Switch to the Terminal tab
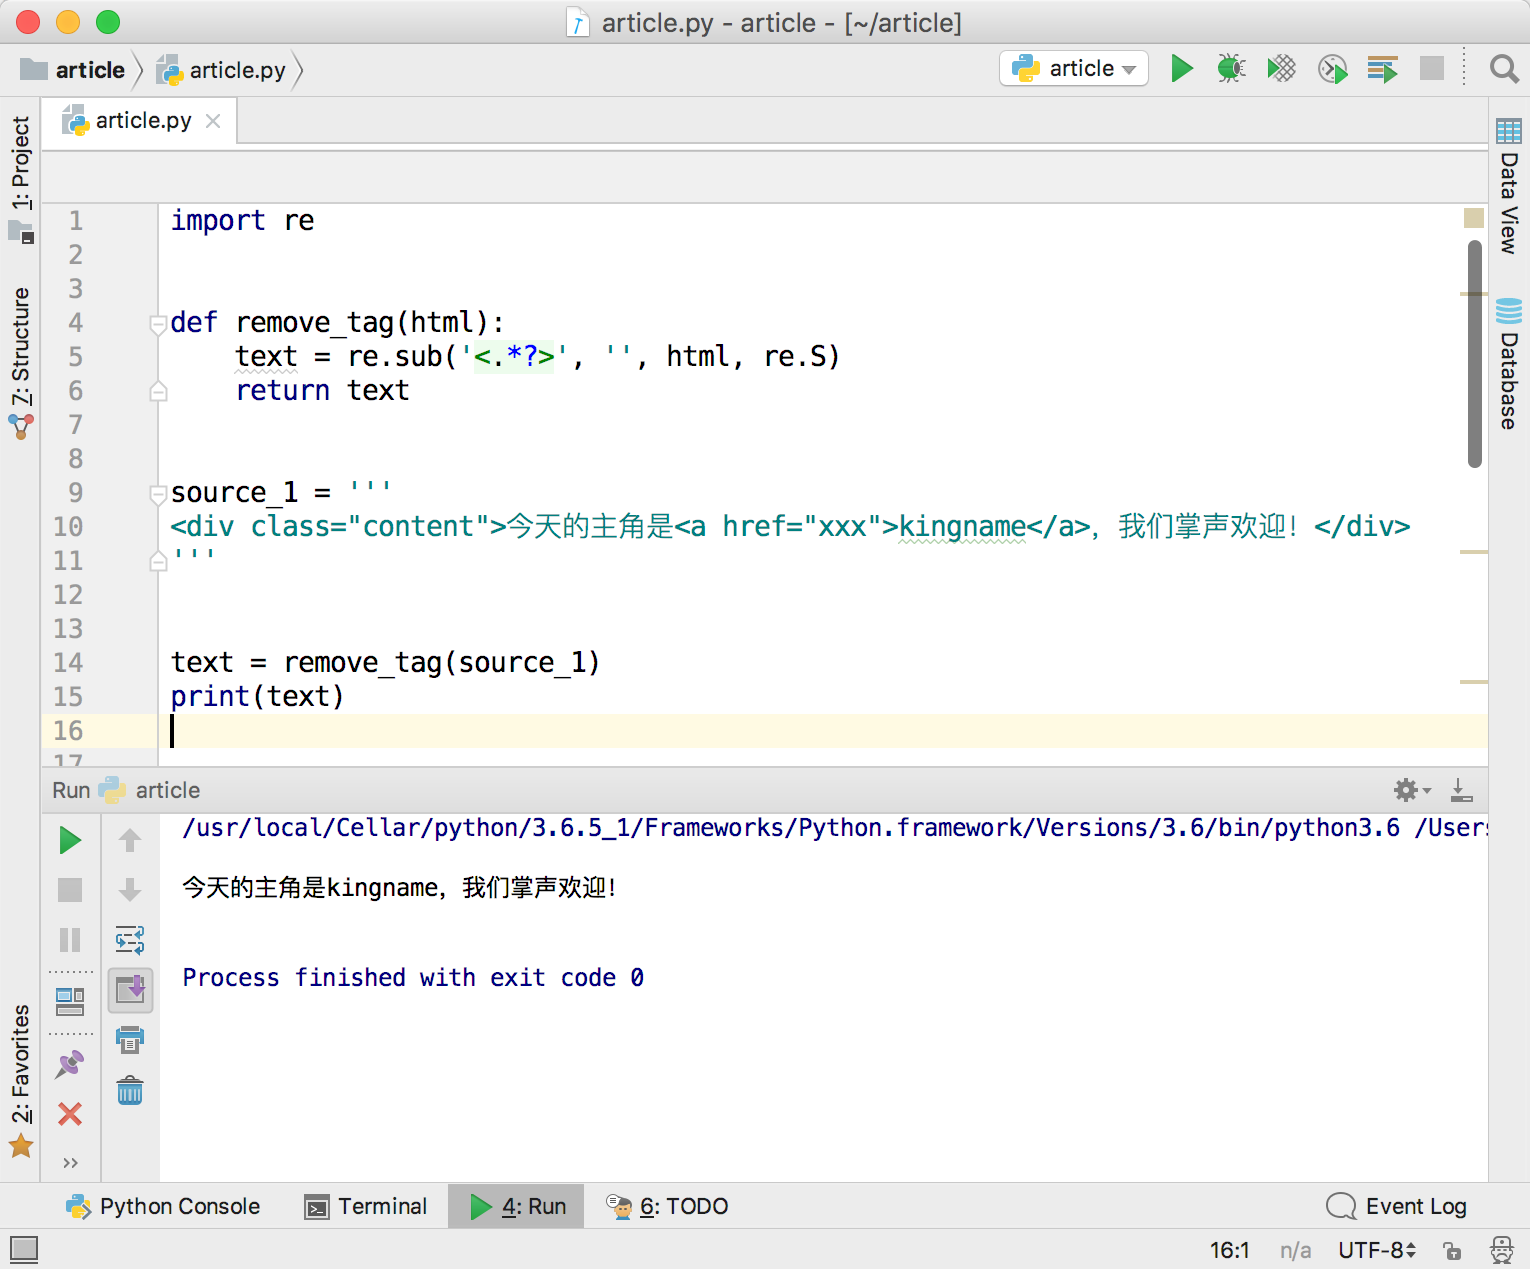Viewport: 1530px width, 1270px height. pyautogui.click(x=366, y=1206)
